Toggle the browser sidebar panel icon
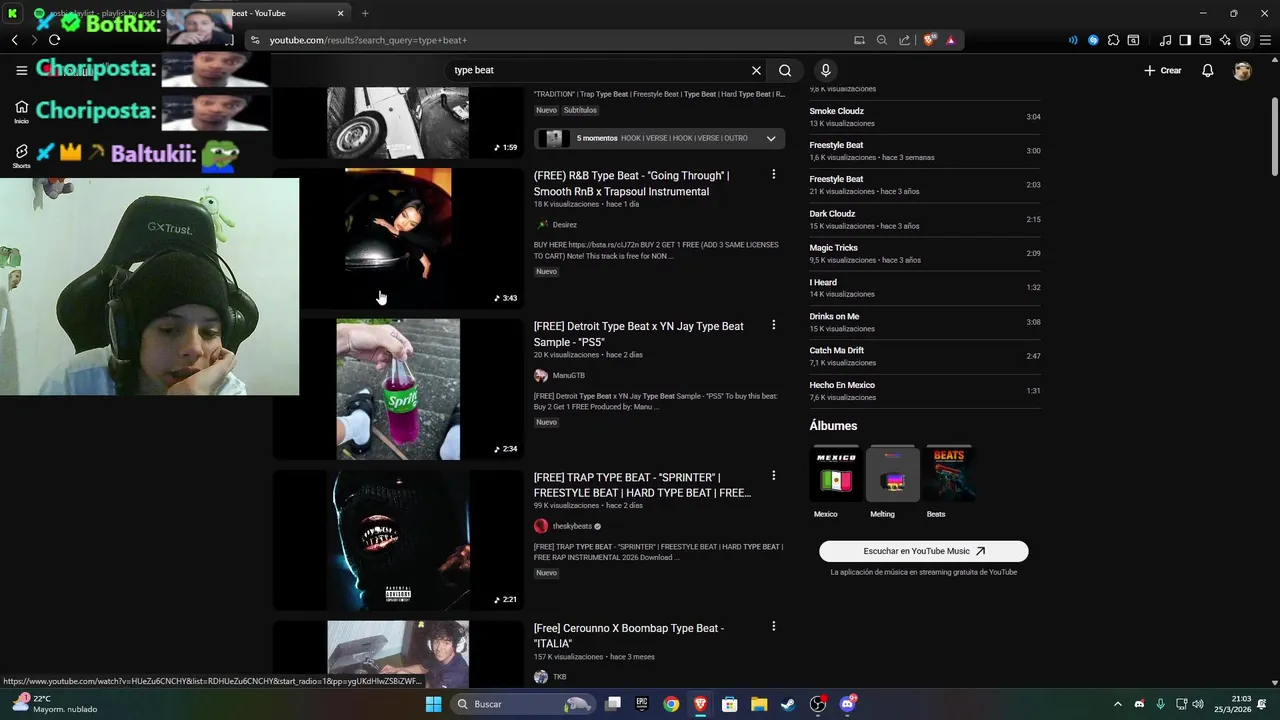1280x720 pixels. tap(1185, 40)
